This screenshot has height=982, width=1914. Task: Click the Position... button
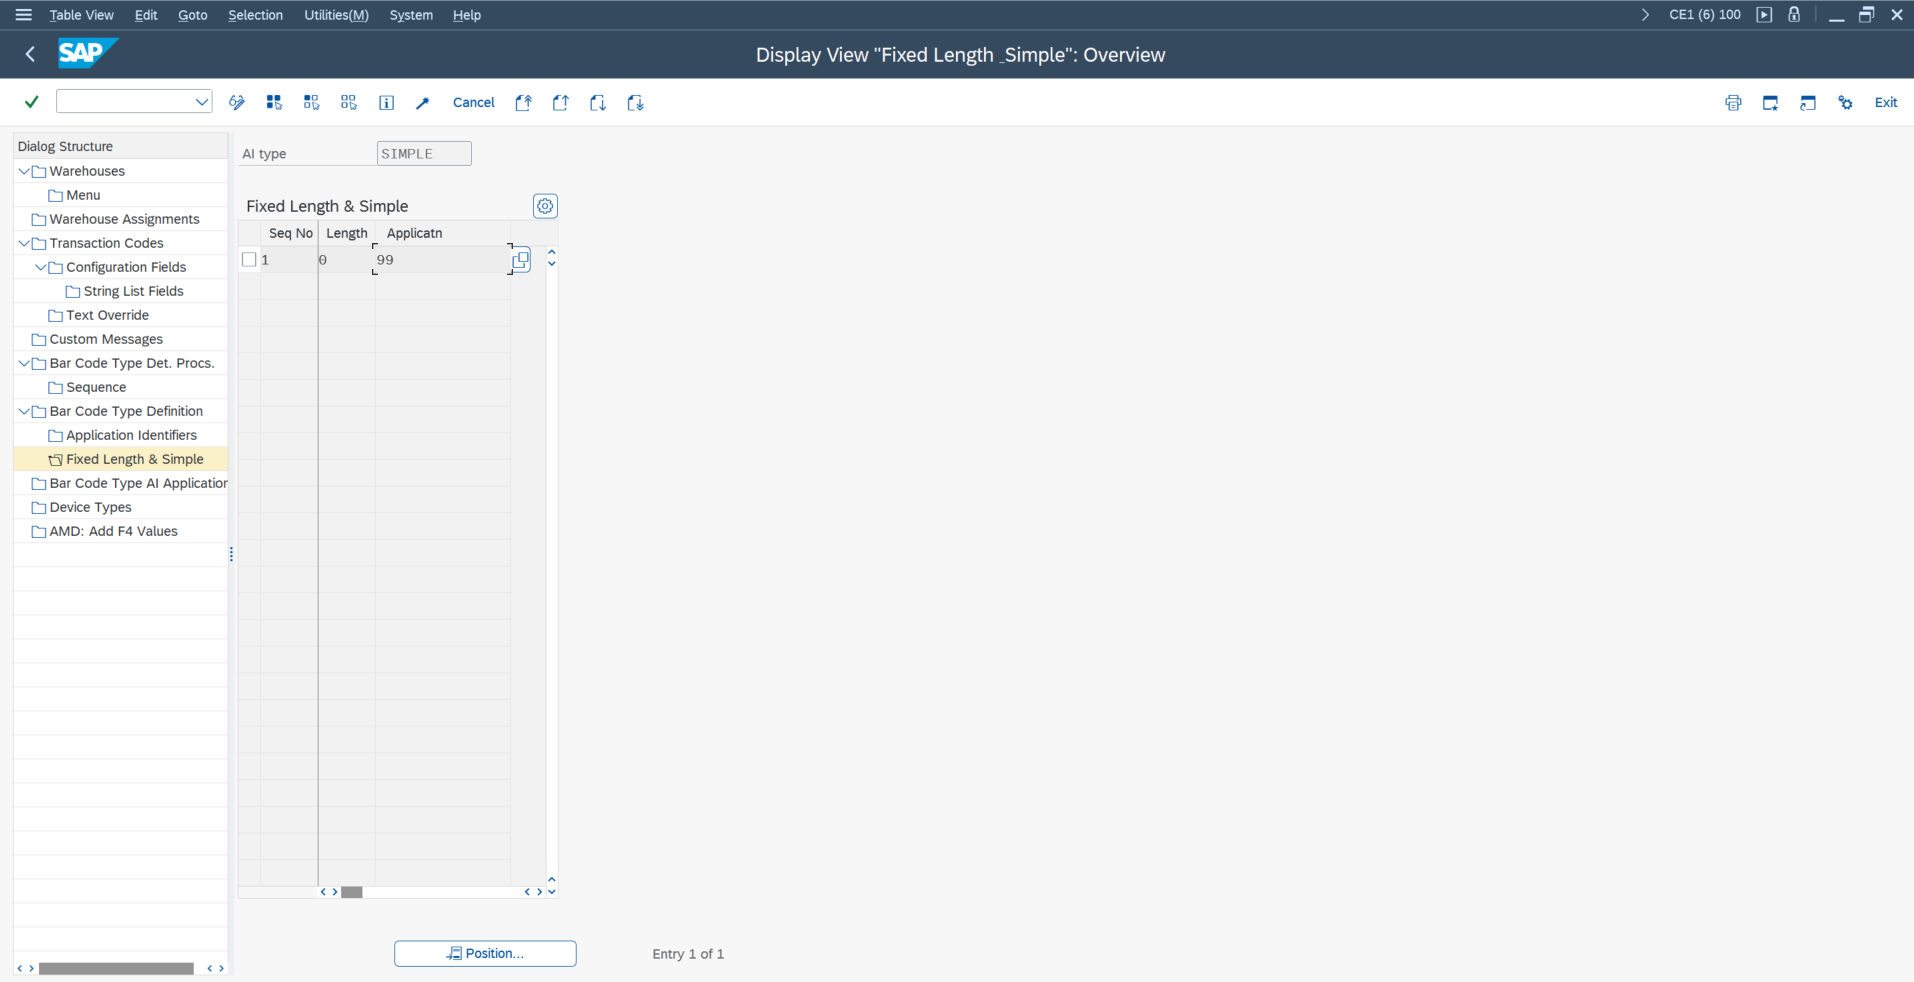click(485, 954)
